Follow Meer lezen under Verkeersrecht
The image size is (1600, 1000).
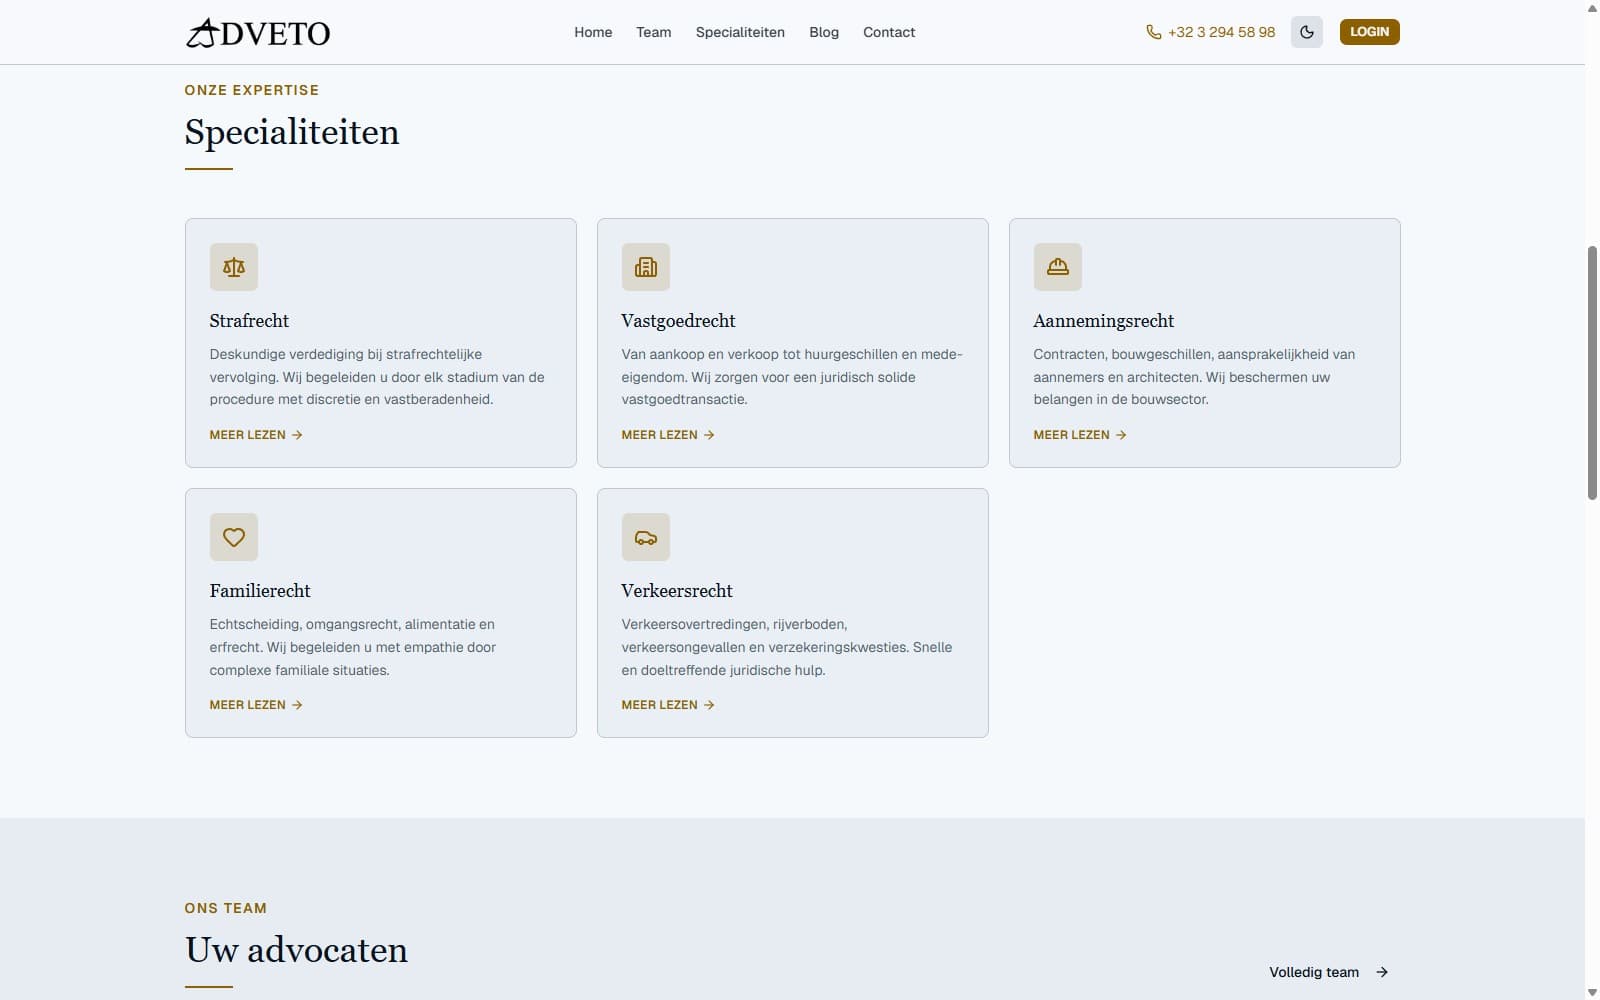pos(668,705)
